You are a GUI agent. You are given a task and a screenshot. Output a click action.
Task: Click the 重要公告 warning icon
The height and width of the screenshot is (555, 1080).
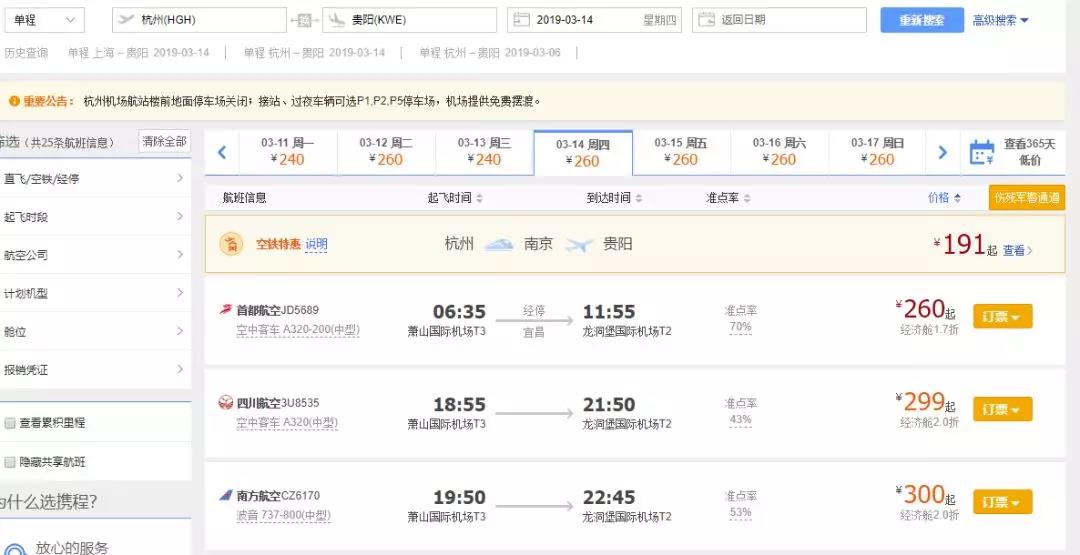tap(14, 101)
